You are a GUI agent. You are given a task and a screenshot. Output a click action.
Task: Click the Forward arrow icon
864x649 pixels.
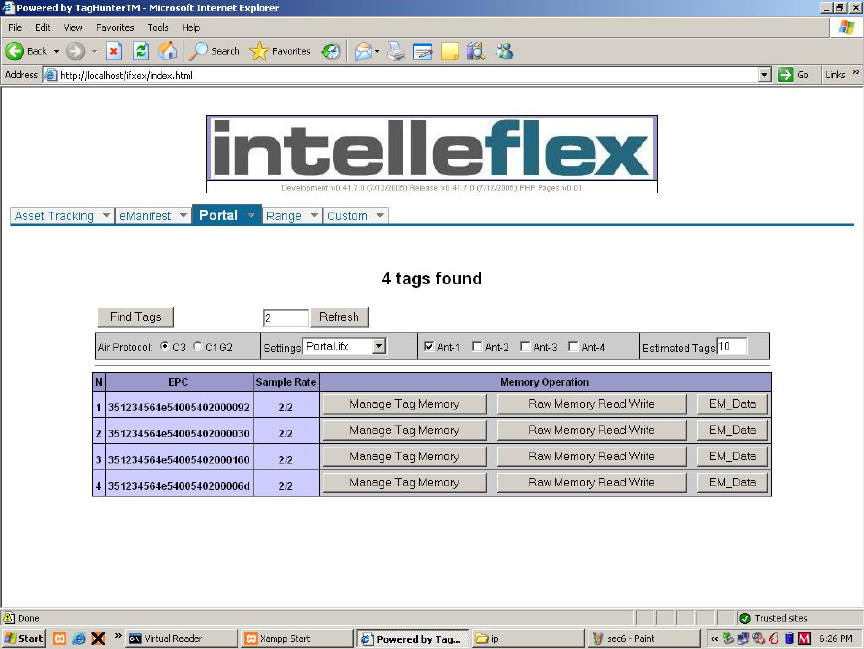pyautogui.click(x=75, y=51)
